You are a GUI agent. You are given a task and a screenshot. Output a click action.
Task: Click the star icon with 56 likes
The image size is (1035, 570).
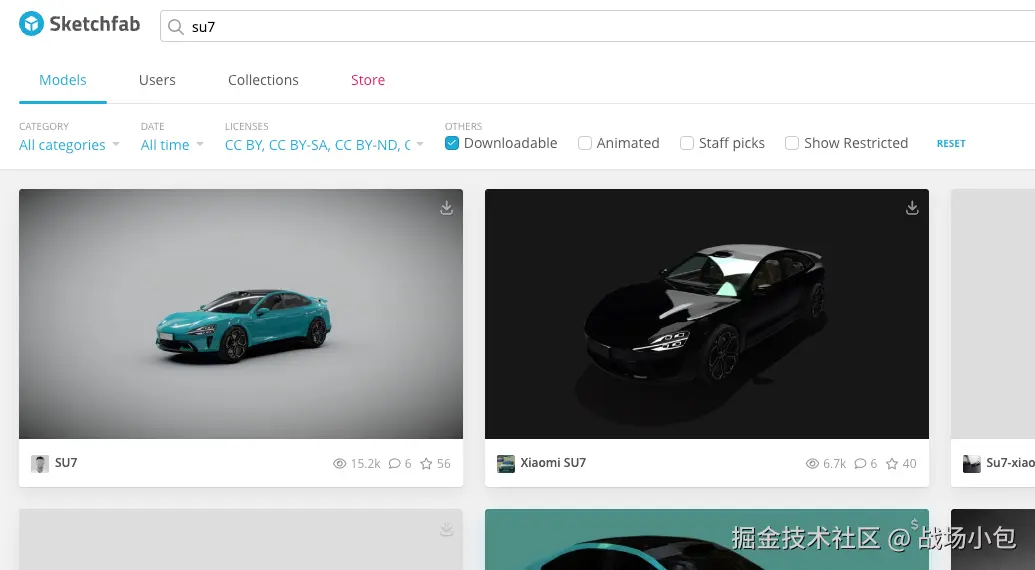click(x=426, y=464)
